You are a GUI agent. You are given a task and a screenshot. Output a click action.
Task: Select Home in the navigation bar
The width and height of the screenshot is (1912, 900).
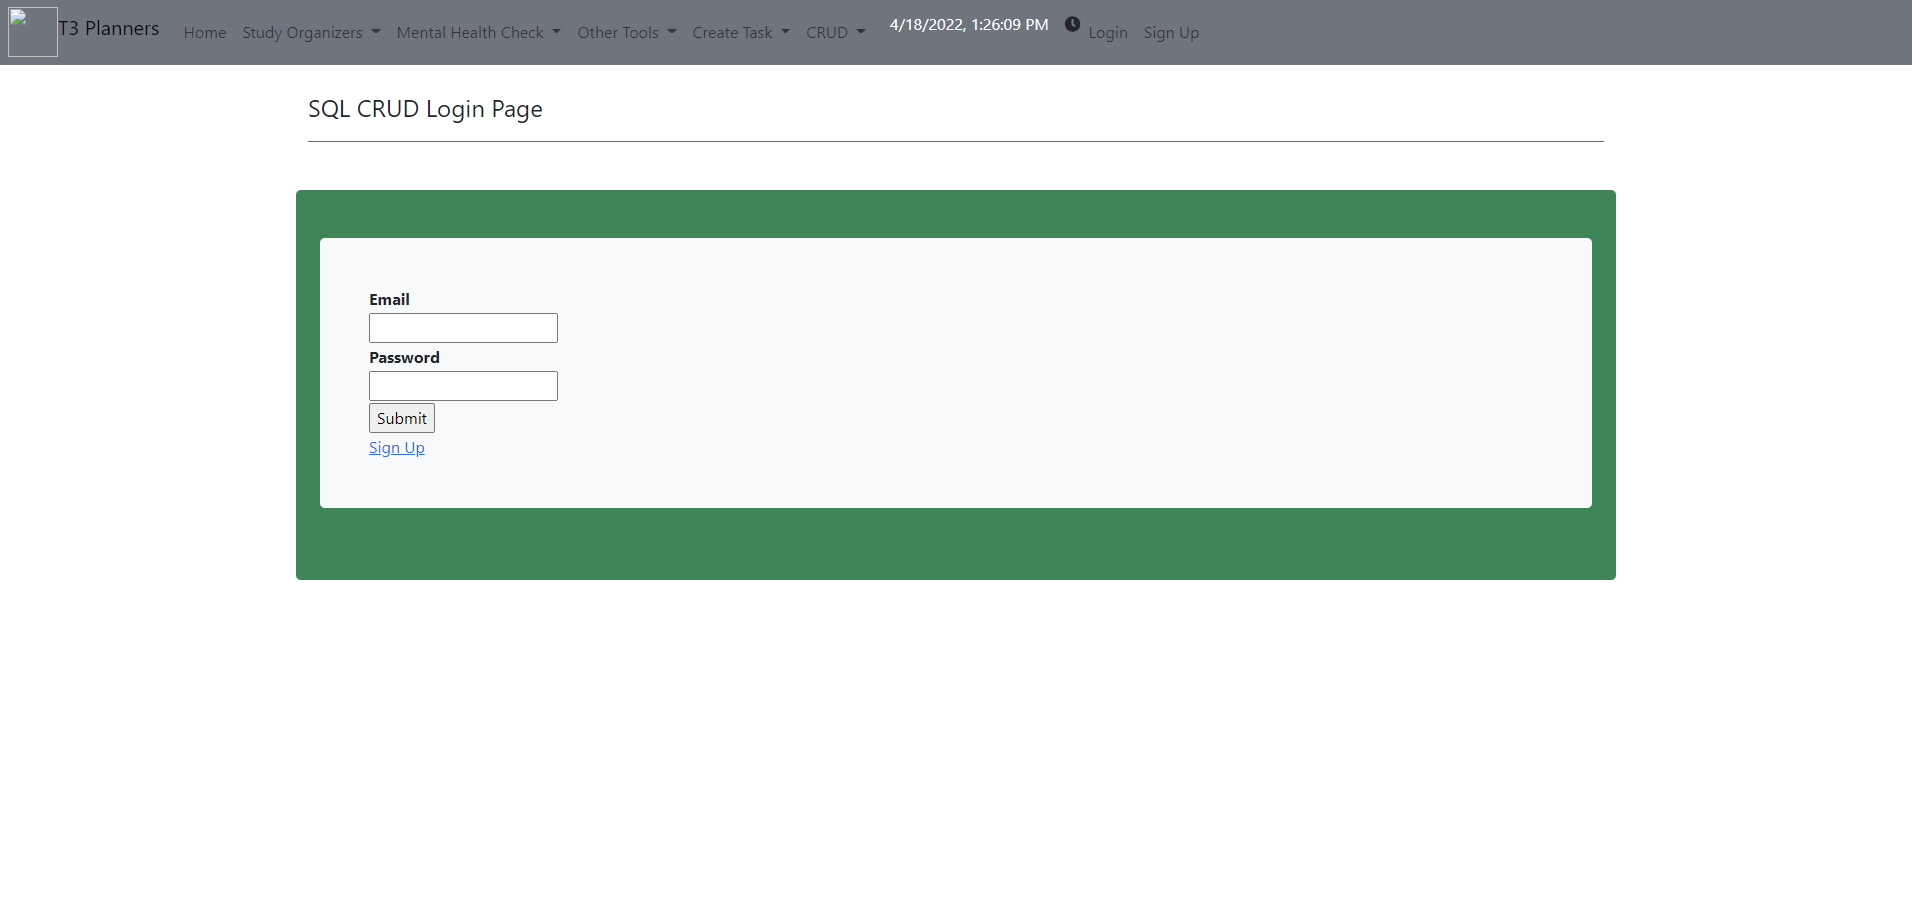(x=204, y=32)
